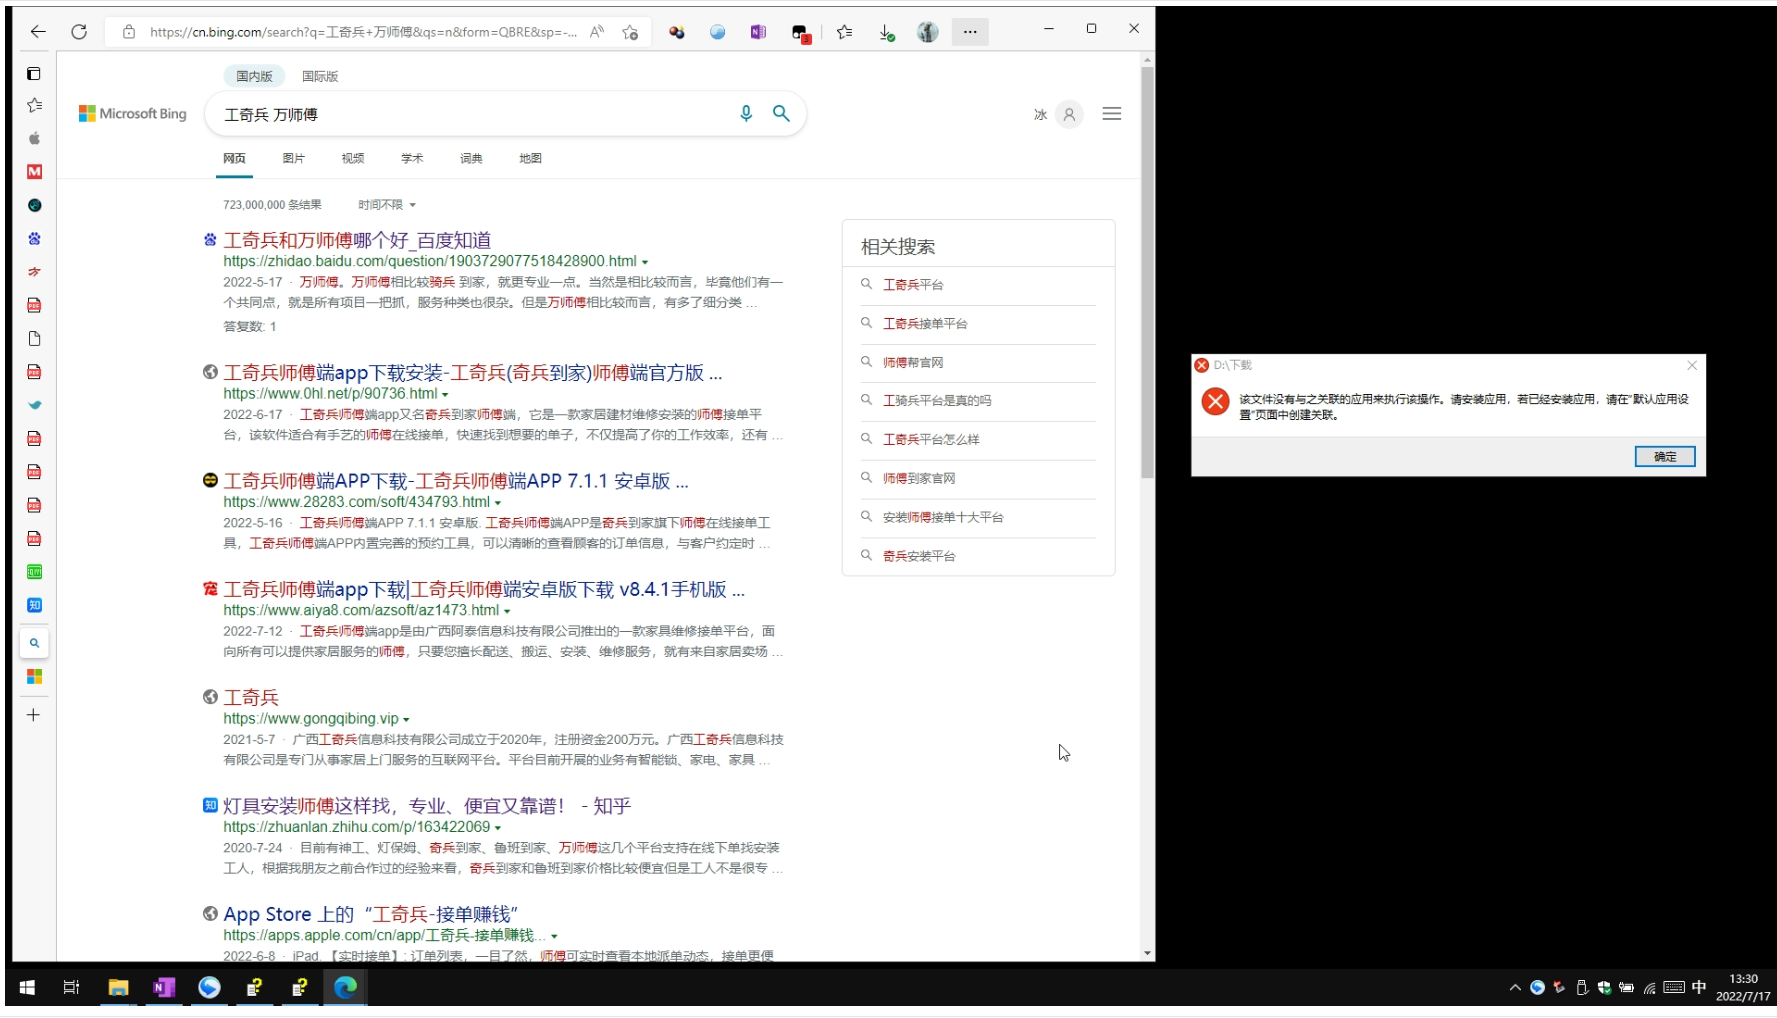Image resolution: width=1777 pixels, height=1018 pixels.
Task: Open the 图片 search tab
Action: [293, 158]
